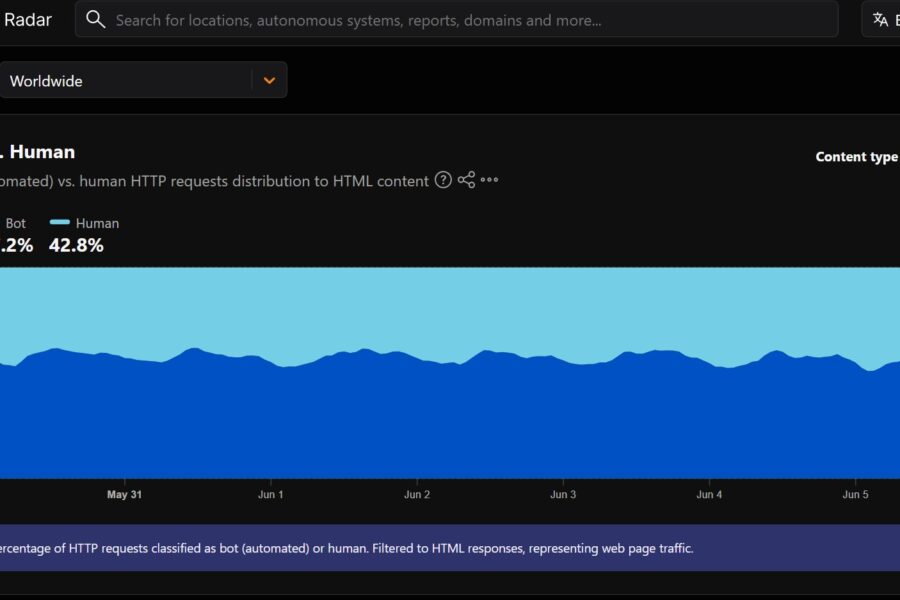The height and width of the screenshot is (600, 900).
Task: Click the search magnifier icon
Action: coord(95,20)
